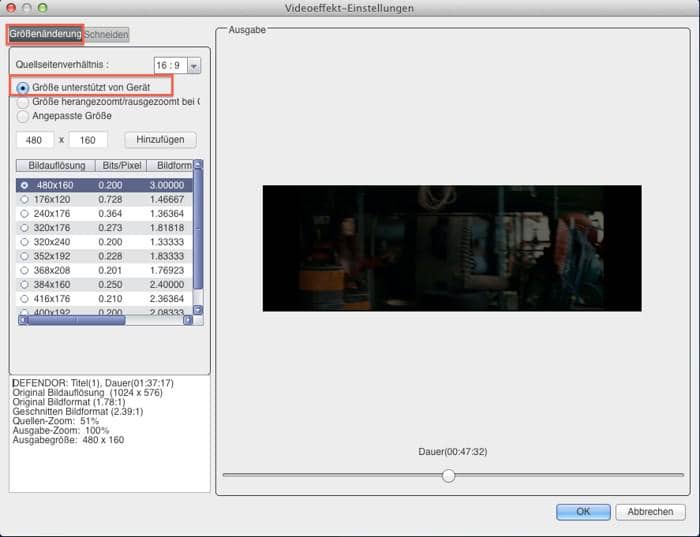Click the 0.728 bits/pixel cell
Screen dimensions: 700x537
coord(110,200)
